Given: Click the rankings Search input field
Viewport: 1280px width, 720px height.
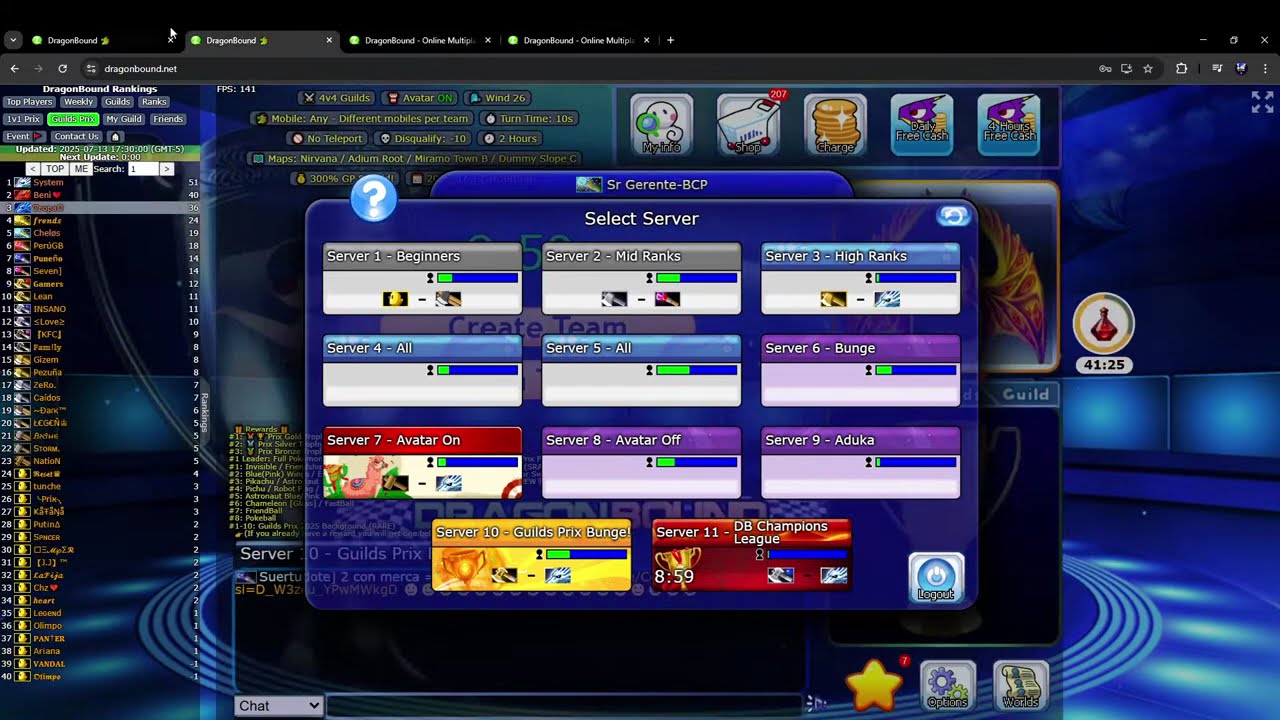Looking at the screenshot, I should 143,169.
